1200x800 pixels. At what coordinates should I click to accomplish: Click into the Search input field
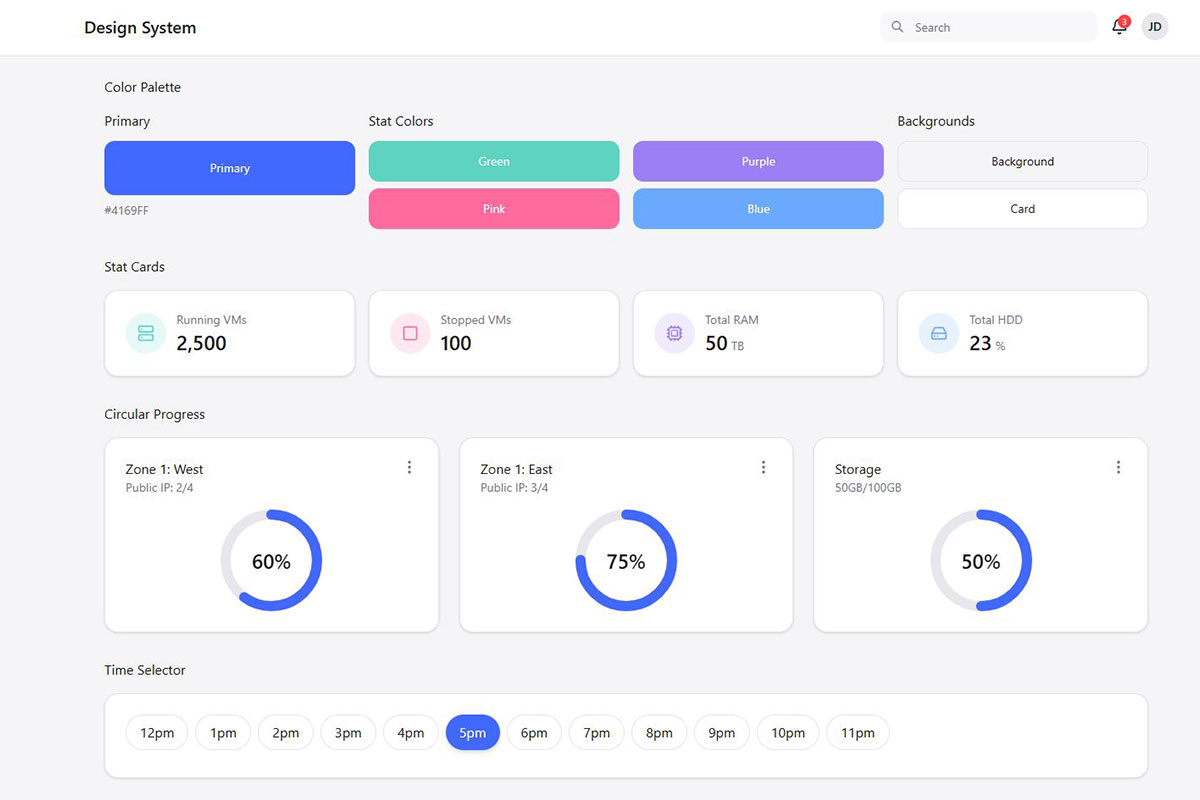click(x=1000, y=27)
